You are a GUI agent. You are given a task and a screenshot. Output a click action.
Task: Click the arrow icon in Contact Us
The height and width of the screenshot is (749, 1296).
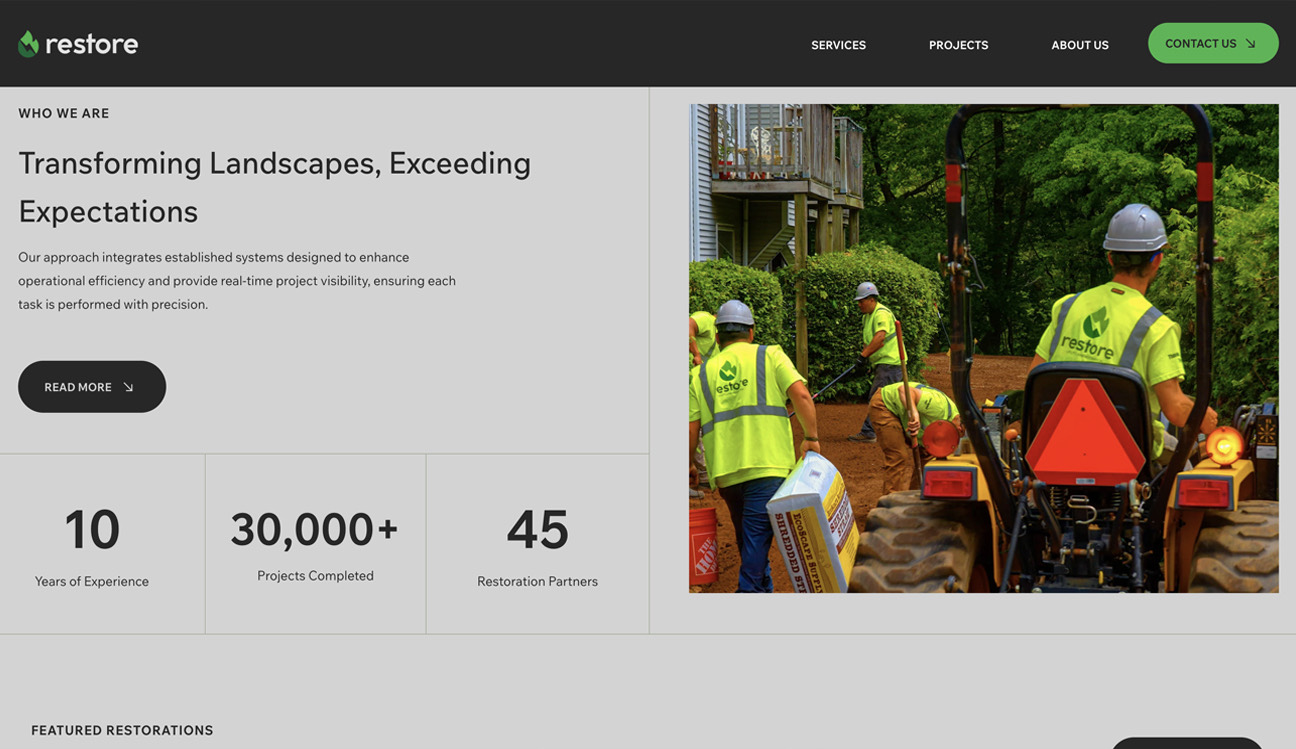click(1250, 44)
